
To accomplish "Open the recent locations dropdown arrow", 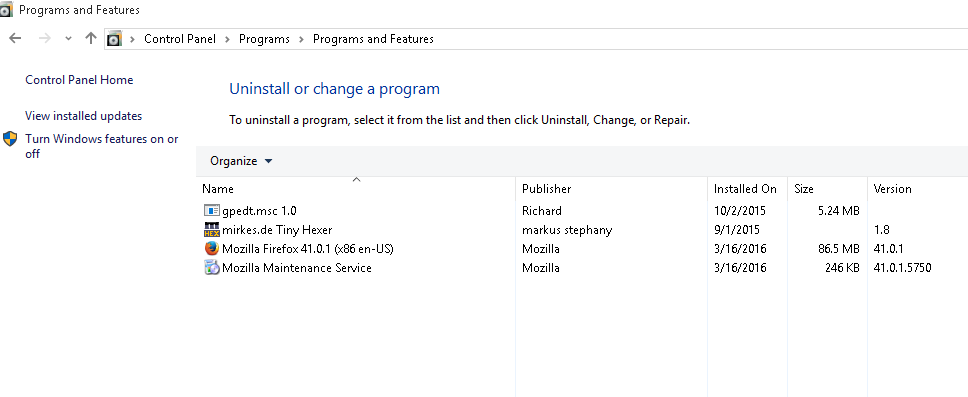I will tap(69, 39).
